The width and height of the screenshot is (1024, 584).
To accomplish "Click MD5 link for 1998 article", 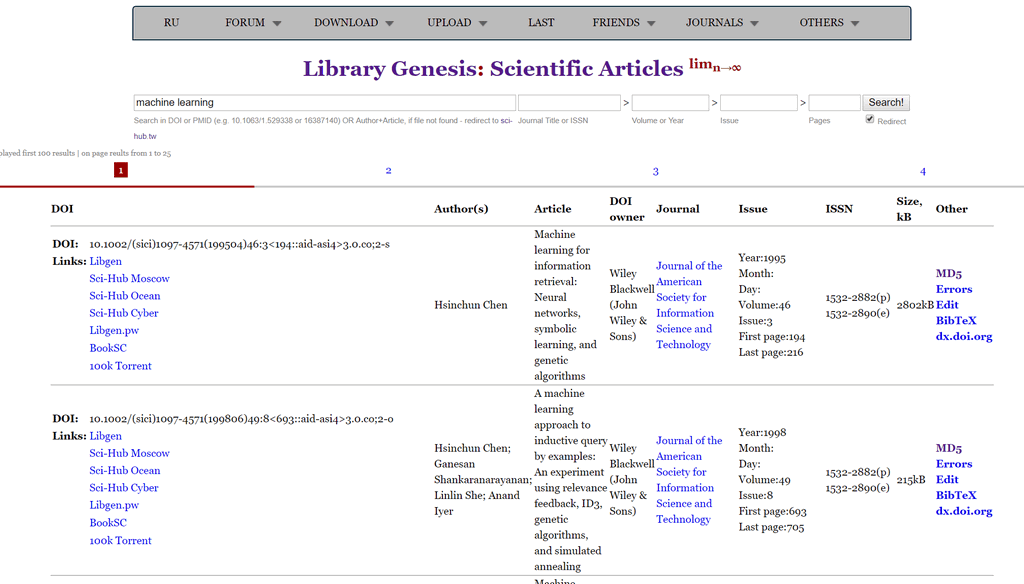I will coord(948,448).
